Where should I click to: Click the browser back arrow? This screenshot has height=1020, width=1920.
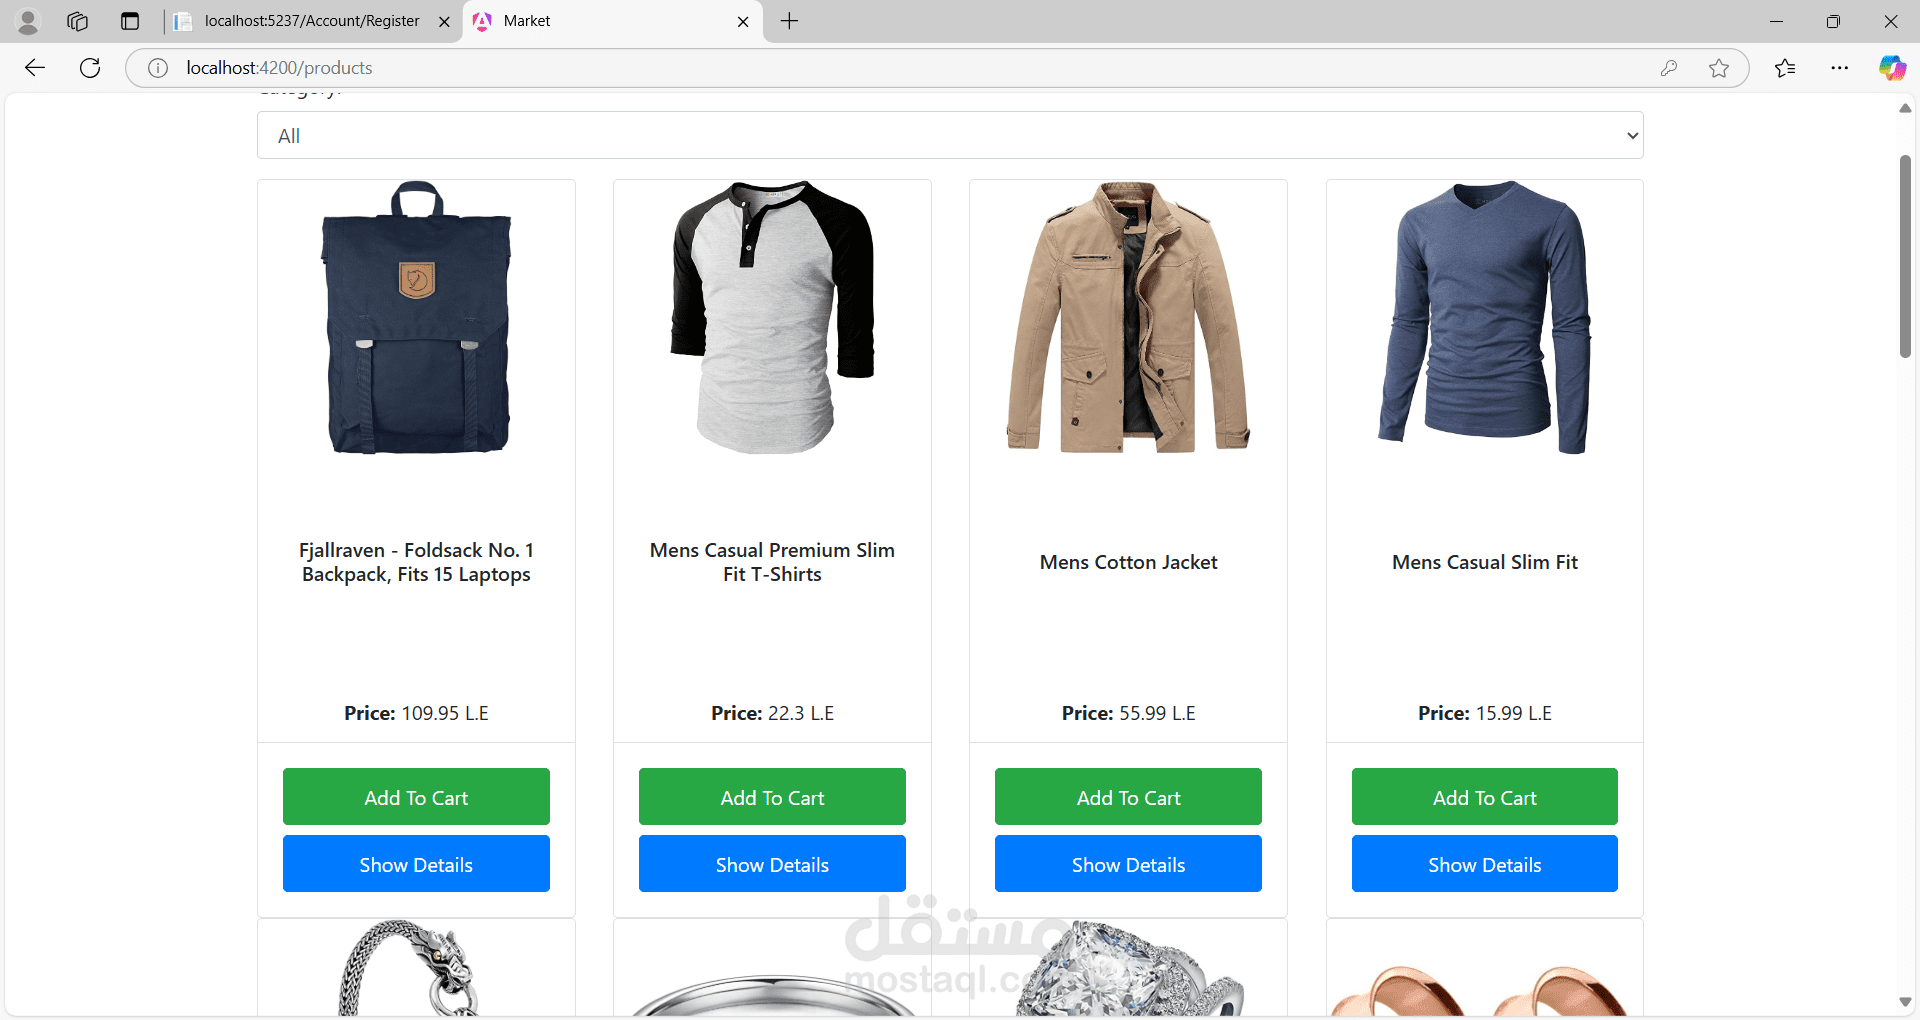pyautogui.click(x=35, y=68)
